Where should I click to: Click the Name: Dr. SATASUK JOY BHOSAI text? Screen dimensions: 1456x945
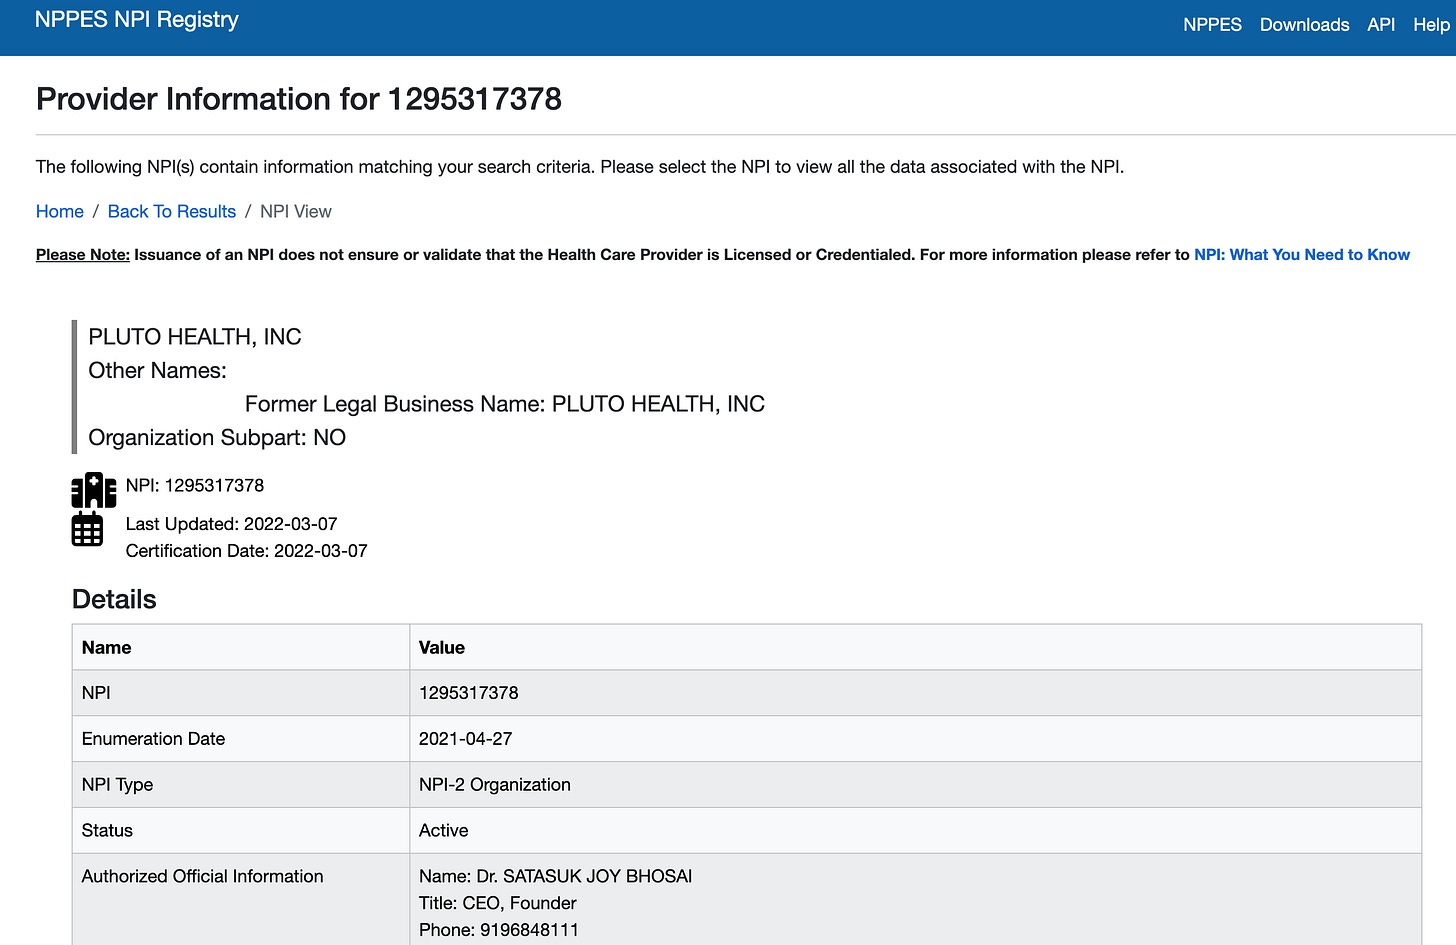click(556, 877)
